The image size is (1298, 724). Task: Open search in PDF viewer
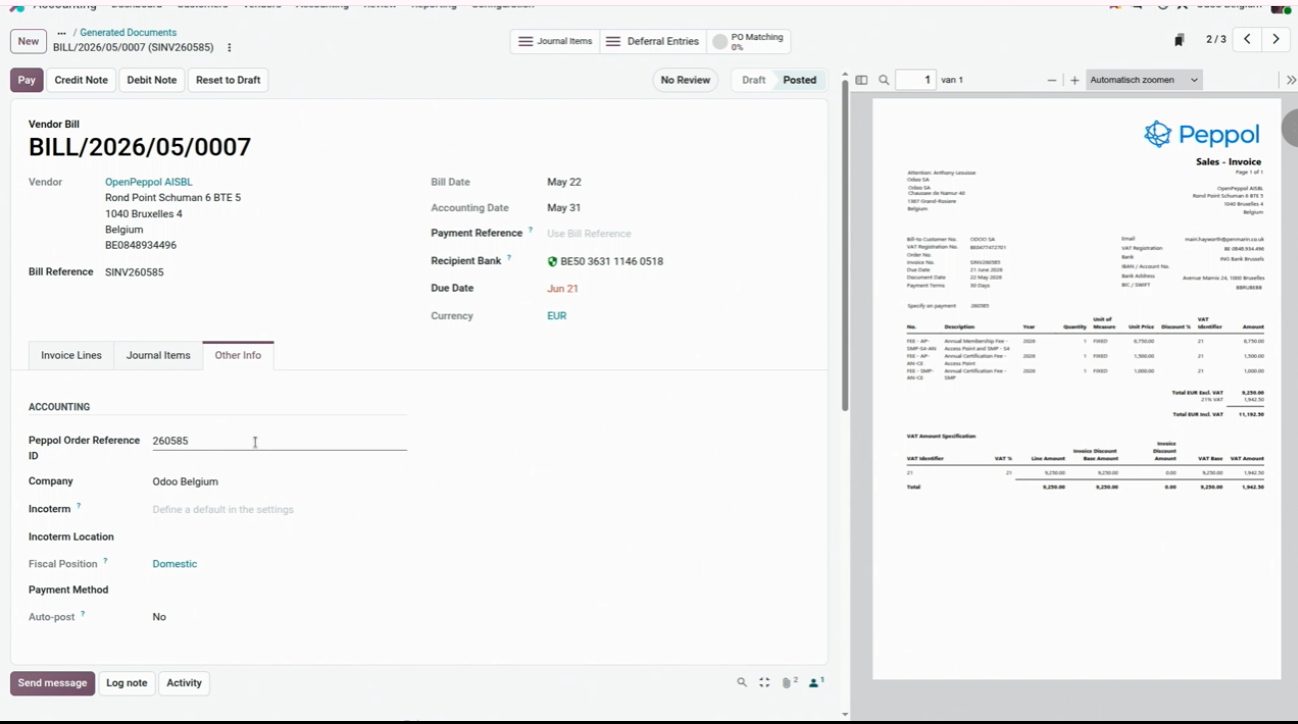pos(884,80)
